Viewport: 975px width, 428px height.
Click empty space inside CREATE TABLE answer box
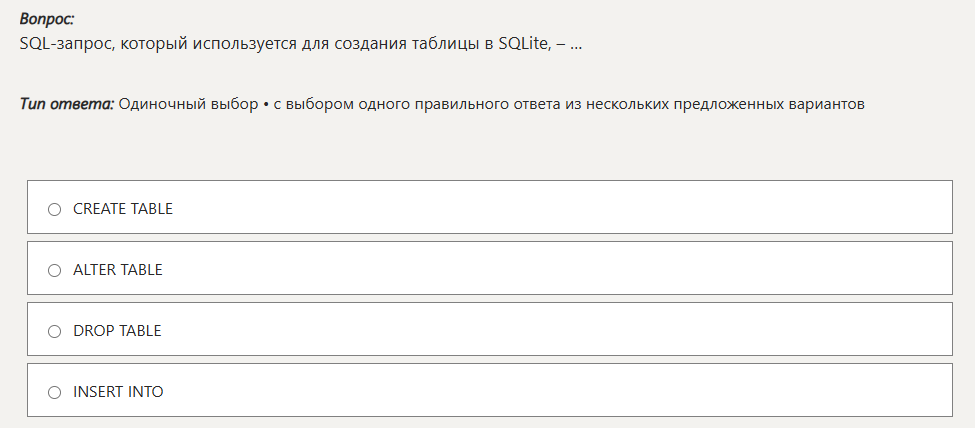tap(560, 207)
